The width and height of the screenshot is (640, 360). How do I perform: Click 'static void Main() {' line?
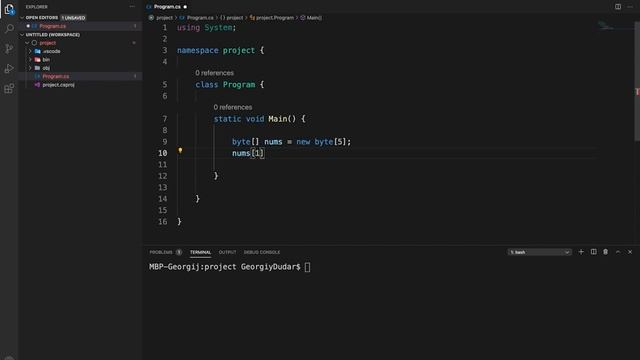(x=260, y=119)
